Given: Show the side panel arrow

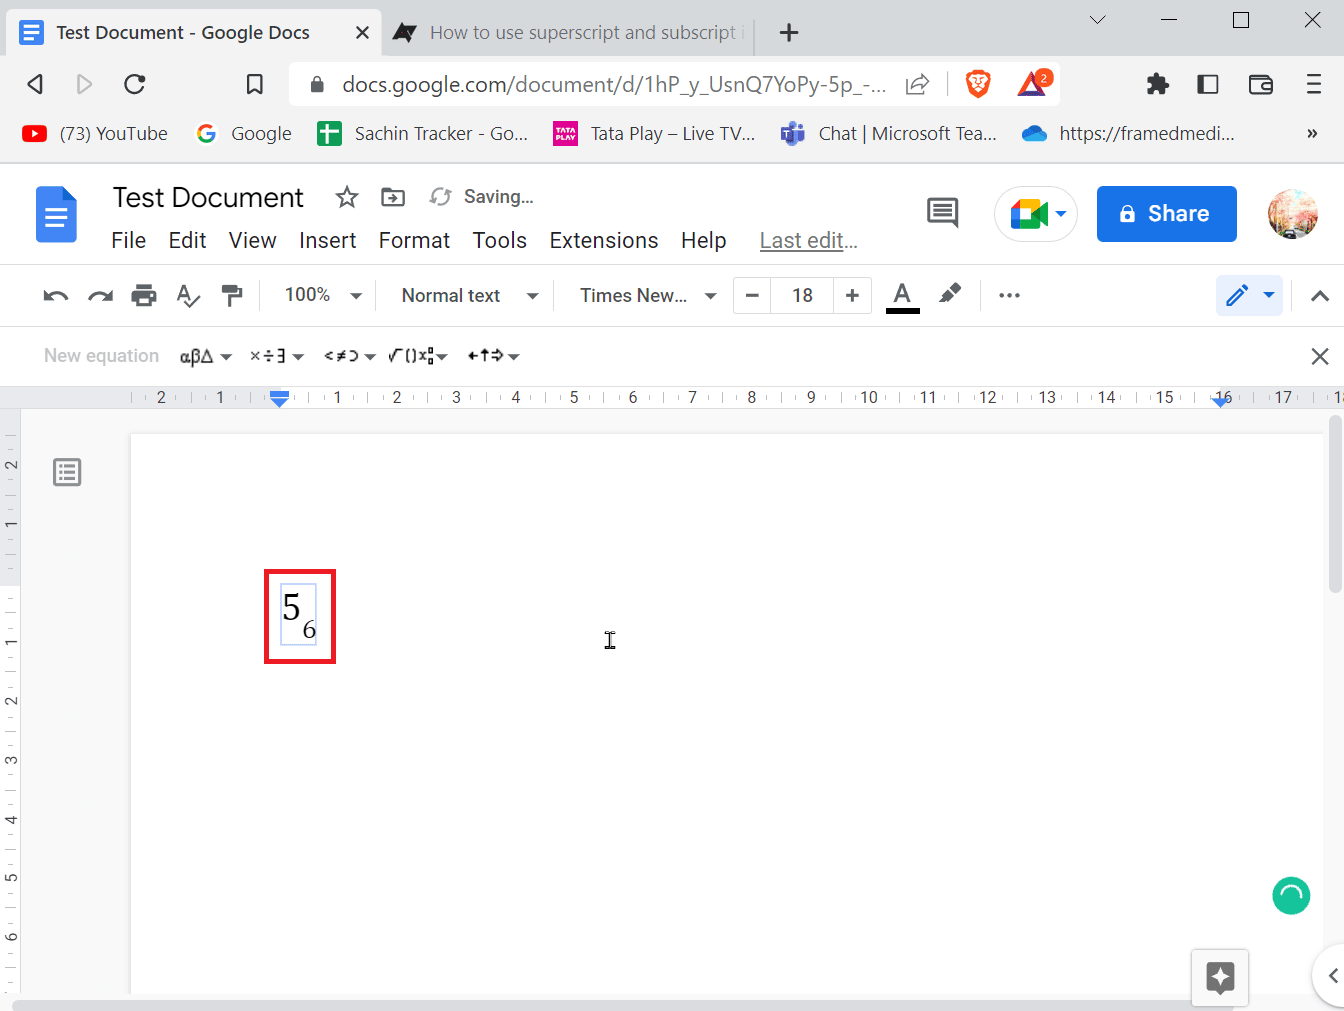Looking at the screenshot, I should pyautogui.click(x=1331, y=976).
